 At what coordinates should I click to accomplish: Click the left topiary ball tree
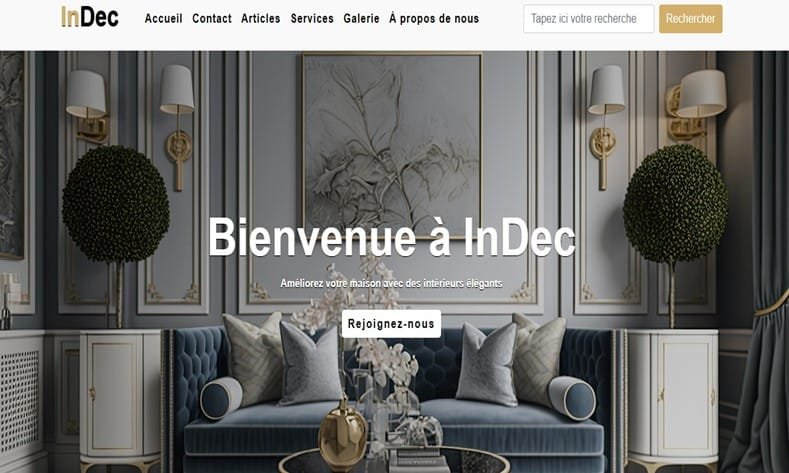(116, 204)
